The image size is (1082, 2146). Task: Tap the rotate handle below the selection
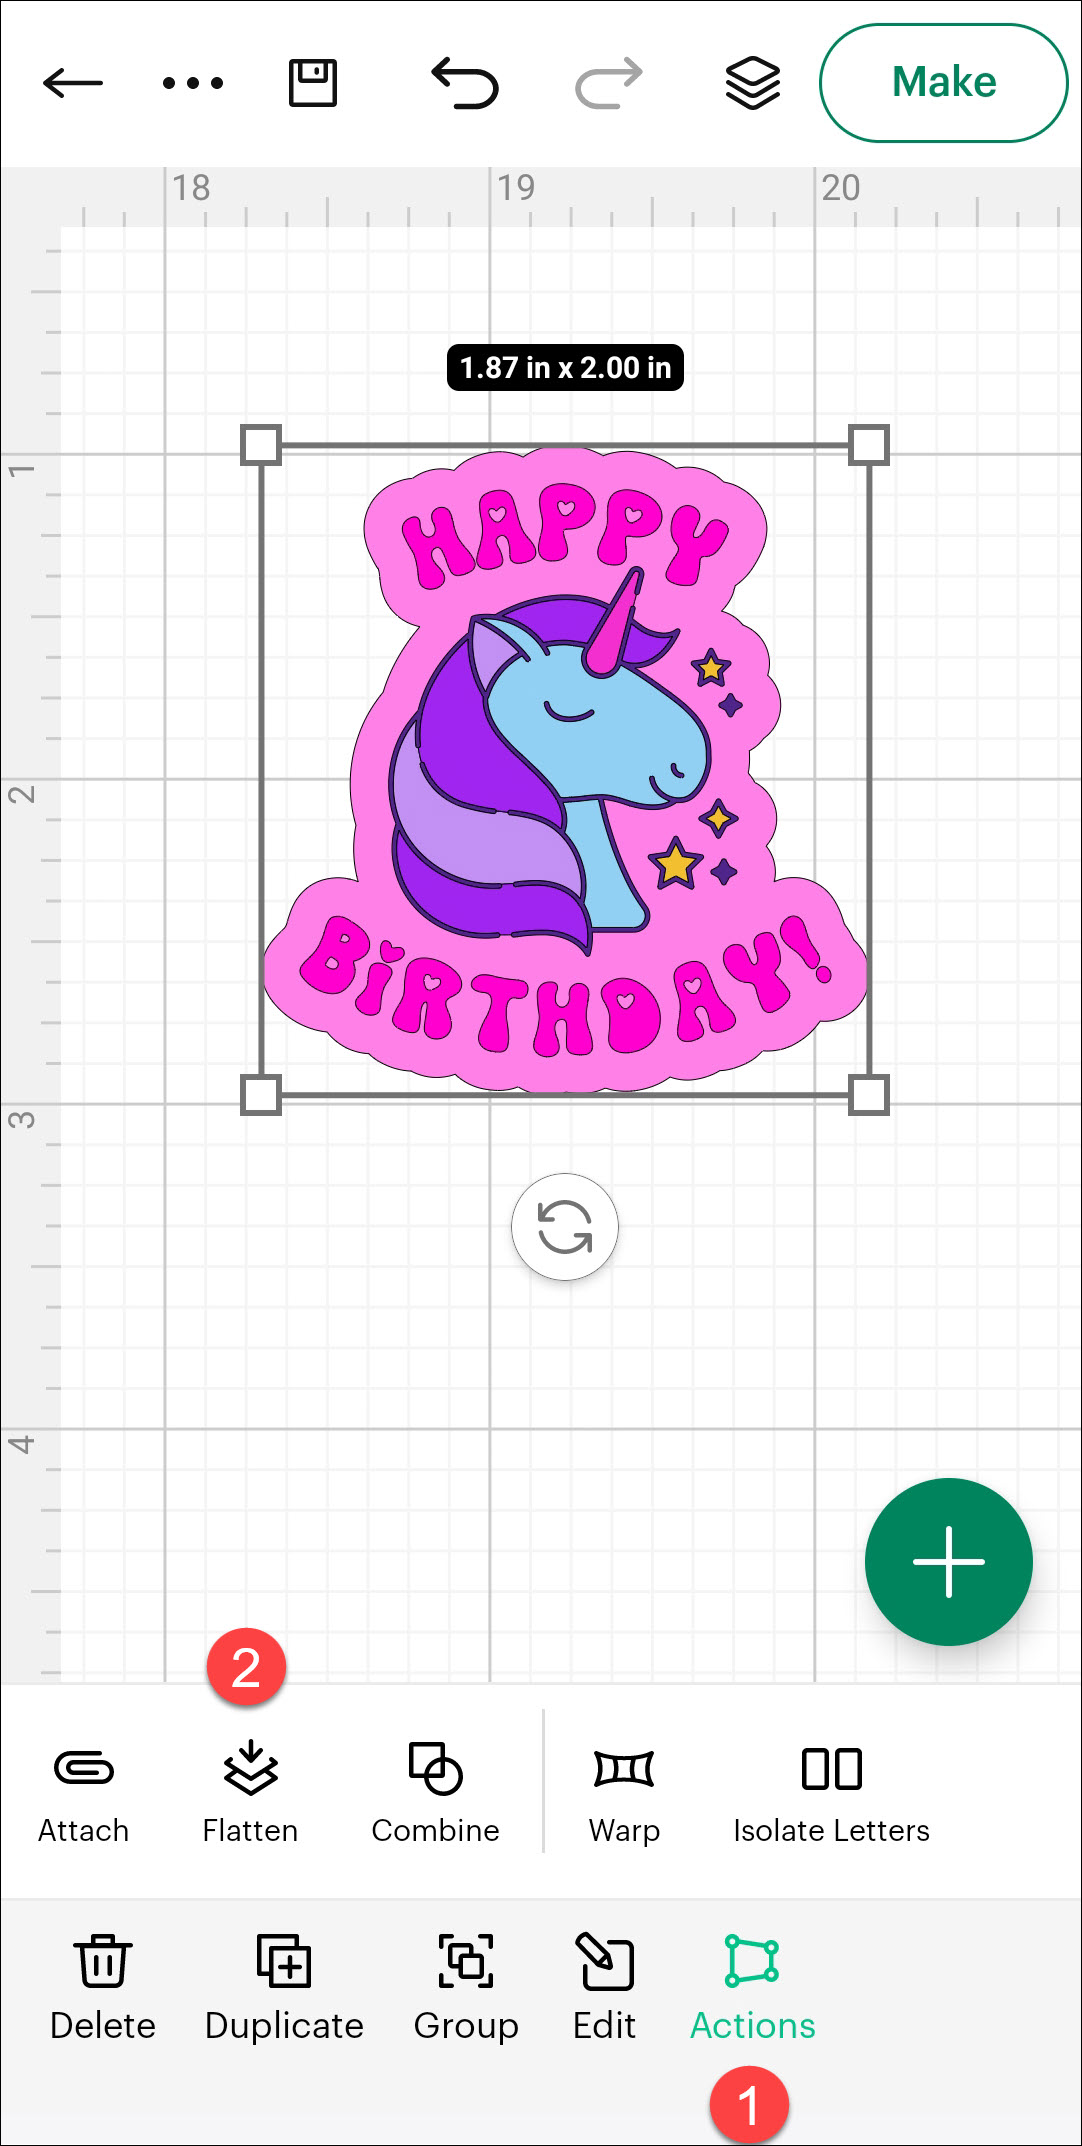click(565, 1227)
